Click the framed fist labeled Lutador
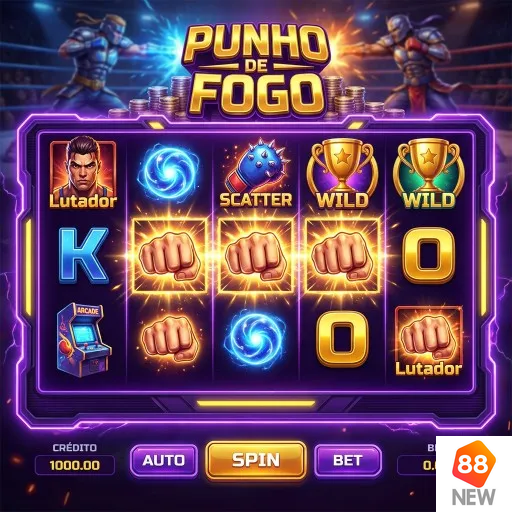Image resolution: width=512 pixels, height=512 pixels. [x=429, y=341]
